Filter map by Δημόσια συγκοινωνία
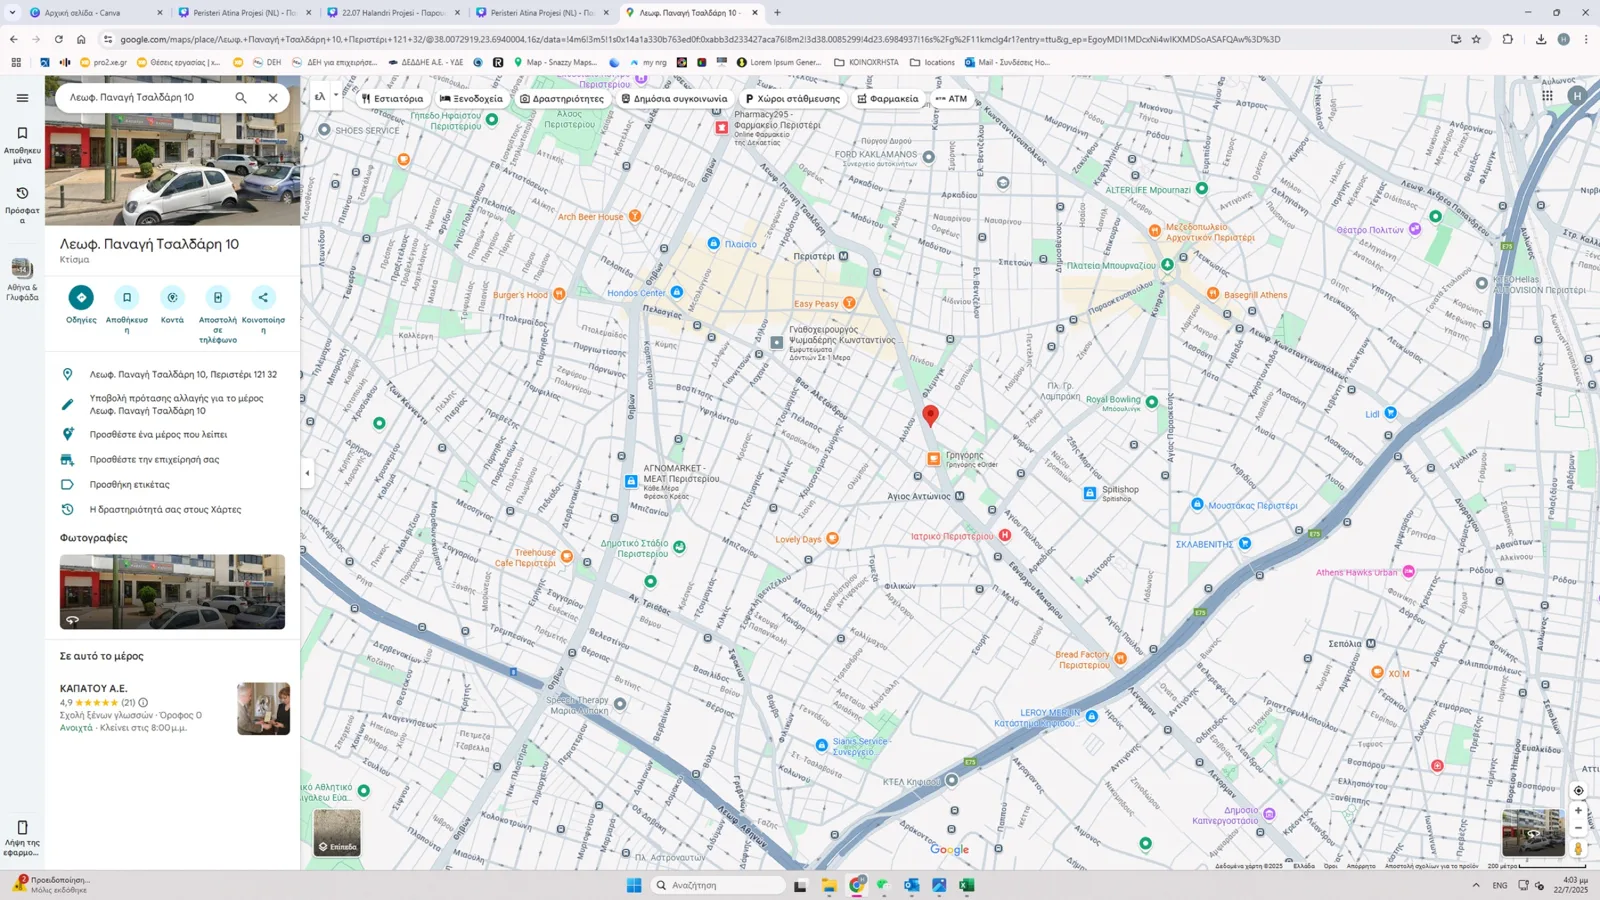Image resolution: width=1600 pixels, height=900 pixels. tap(674, 99)
